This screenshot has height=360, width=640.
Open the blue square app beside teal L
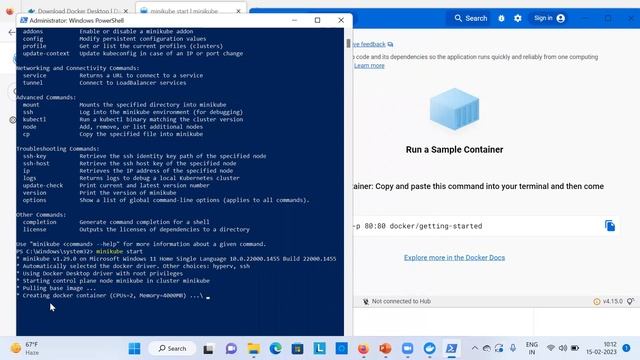(x=342, y=349)
